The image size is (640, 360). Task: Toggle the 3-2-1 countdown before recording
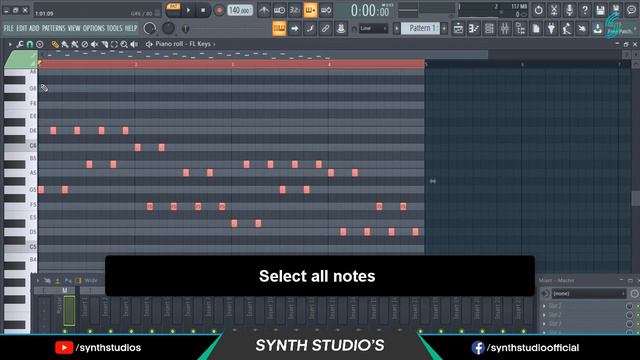(295, 10)
